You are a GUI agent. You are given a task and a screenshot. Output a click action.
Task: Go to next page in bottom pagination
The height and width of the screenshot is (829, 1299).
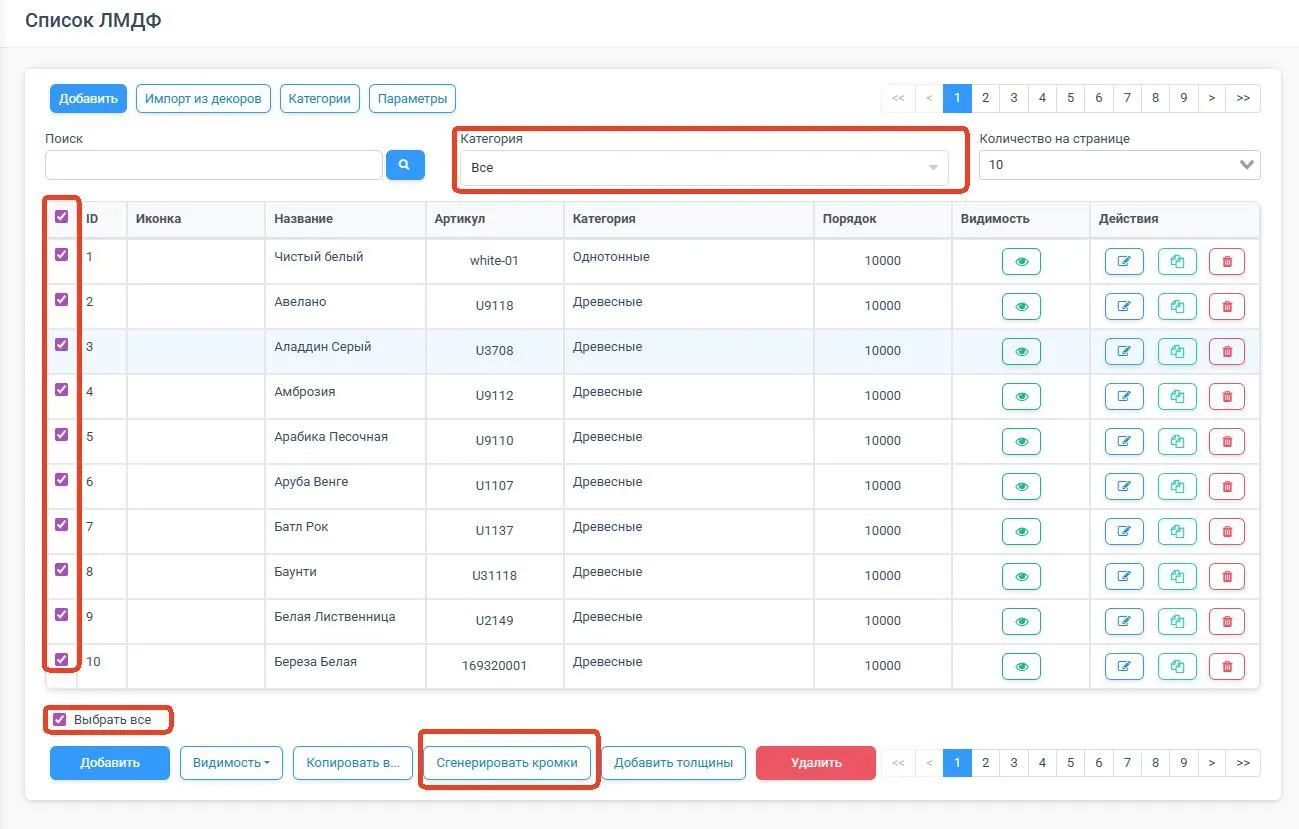(1212, 762)
